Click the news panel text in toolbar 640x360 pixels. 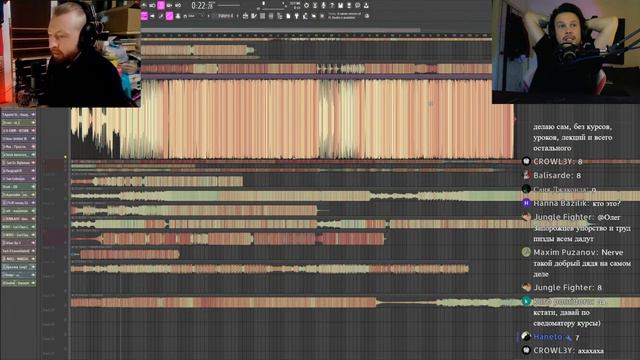344,16
